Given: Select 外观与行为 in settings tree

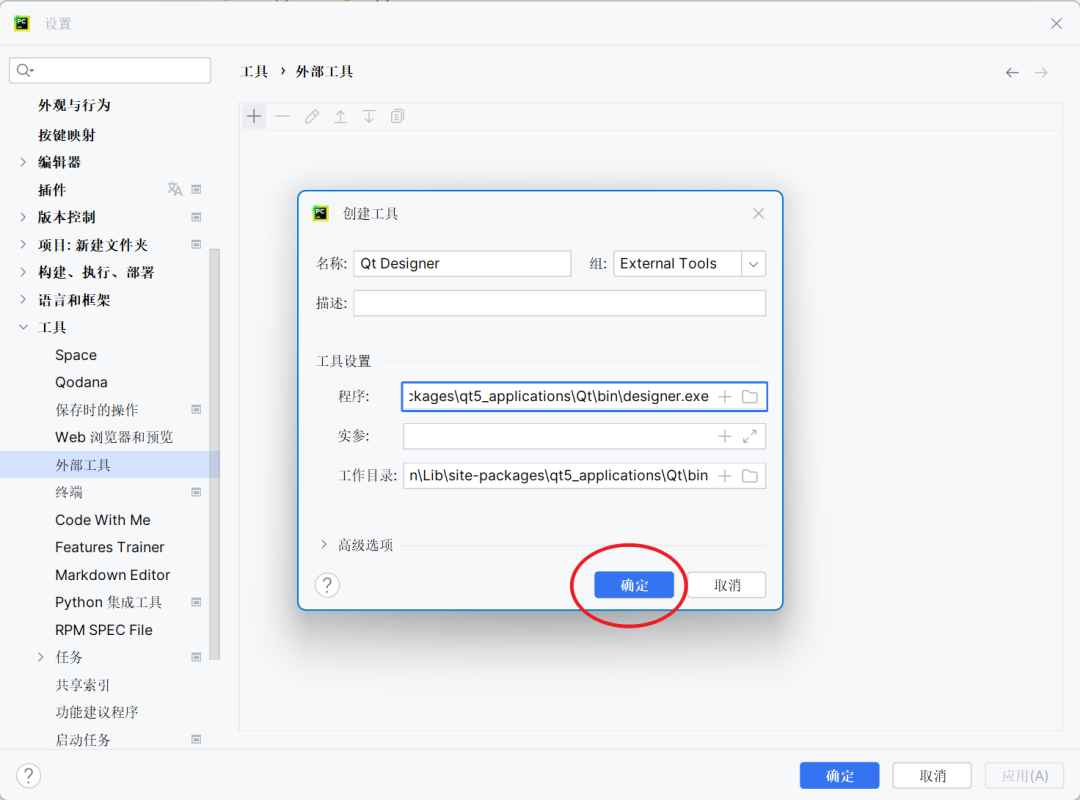Looking at the screenshot, I should [x=74, y=105].
